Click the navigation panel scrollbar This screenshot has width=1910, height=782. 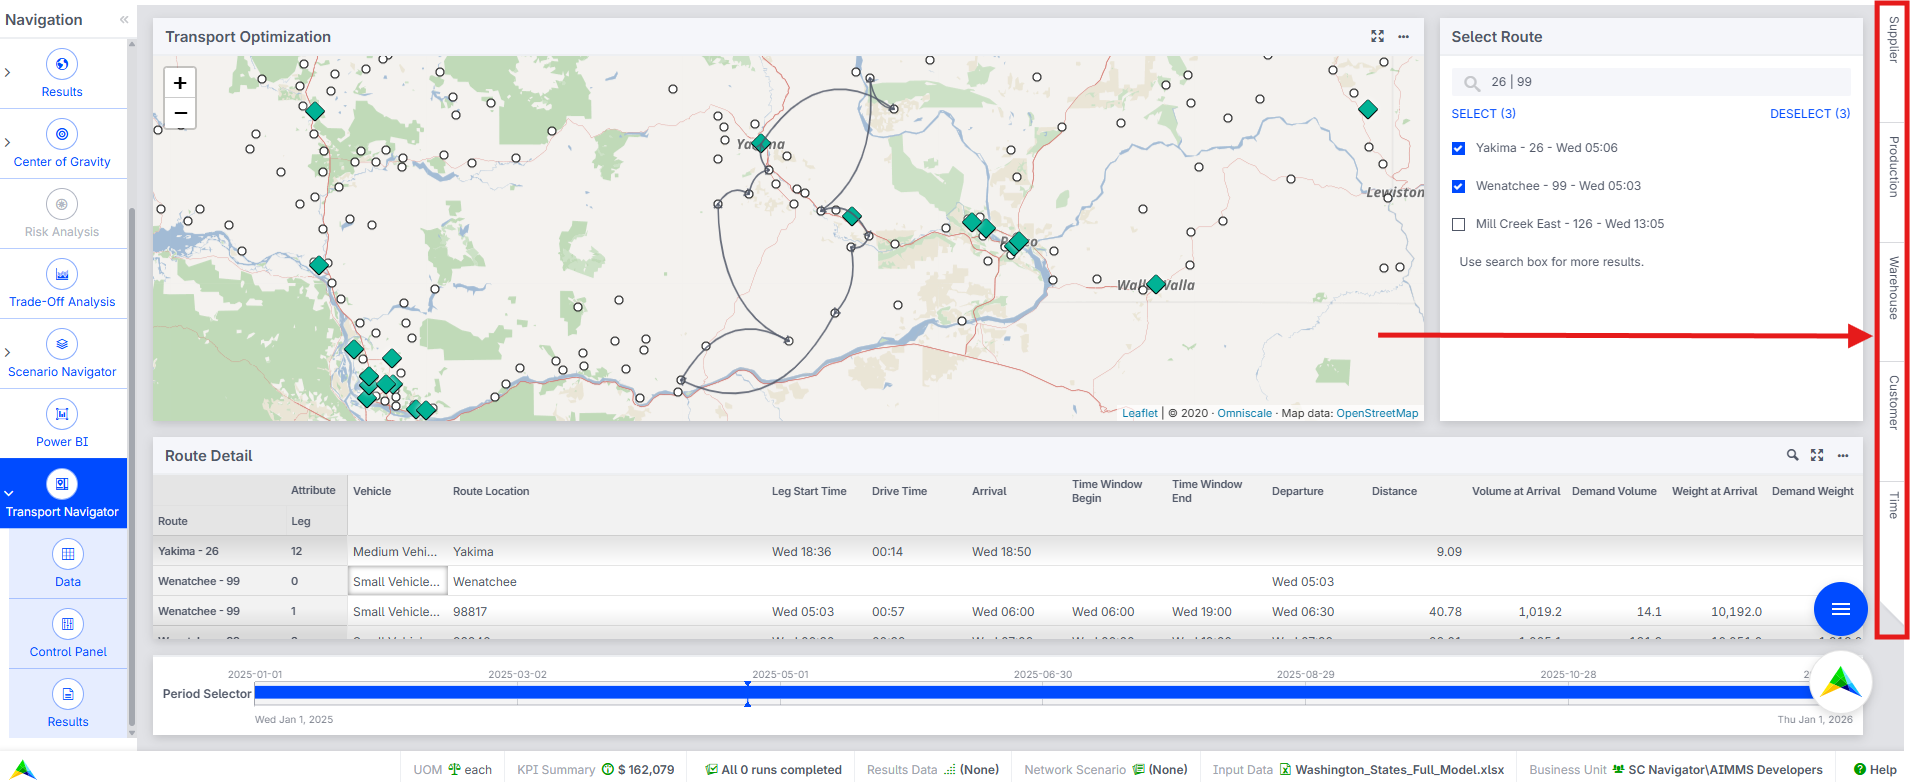pos(132,468)
